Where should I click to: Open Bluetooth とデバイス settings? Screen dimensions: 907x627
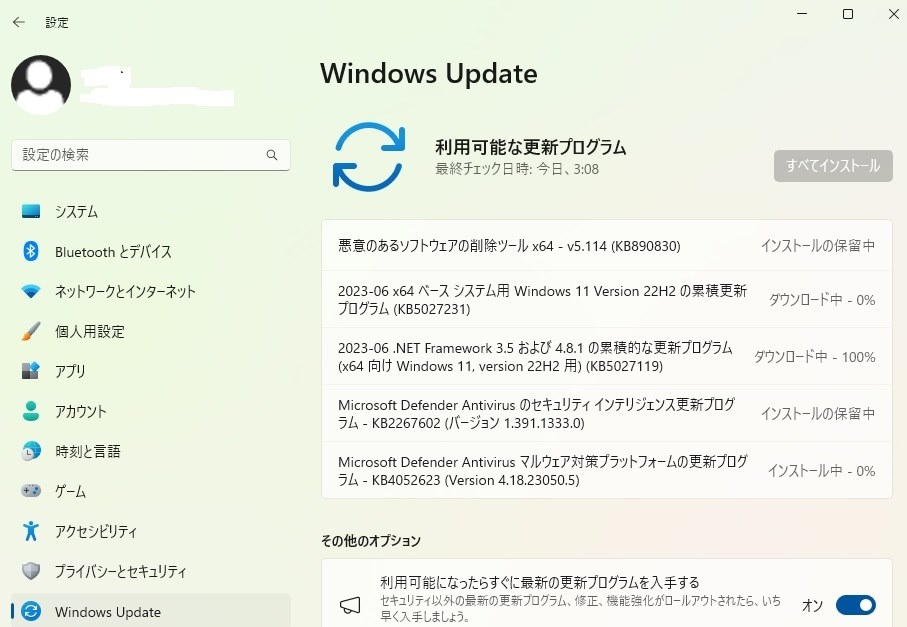tap(150, 252)
